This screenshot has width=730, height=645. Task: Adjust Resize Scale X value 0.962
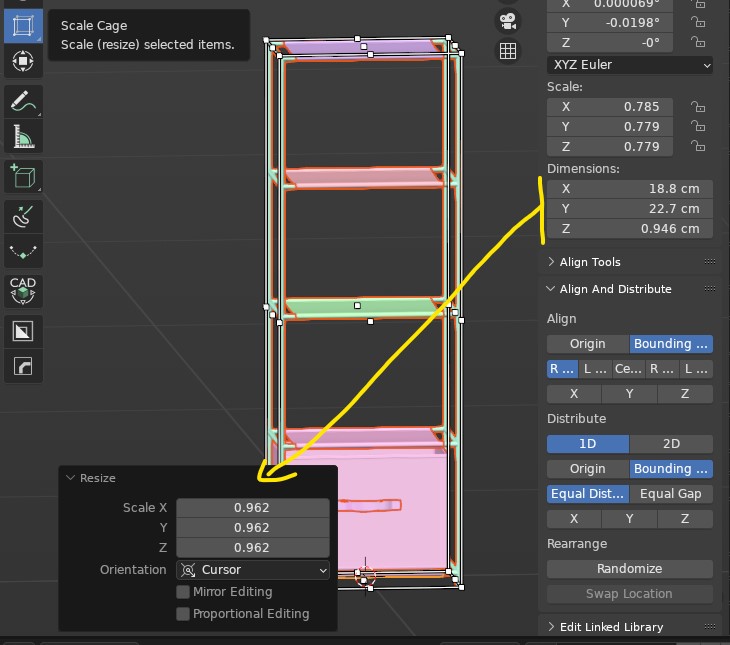pyautogui.click(x=253, y=508)
